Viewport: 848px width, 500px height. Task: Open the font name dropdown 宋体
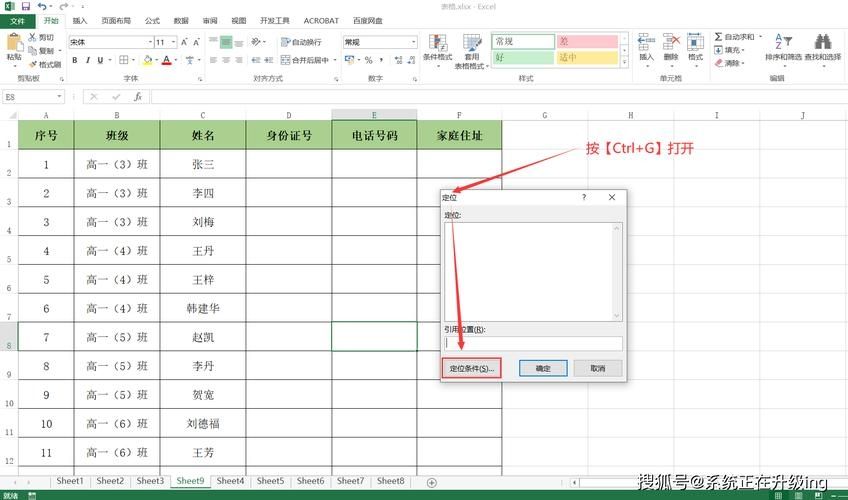(x=150, y=42)
